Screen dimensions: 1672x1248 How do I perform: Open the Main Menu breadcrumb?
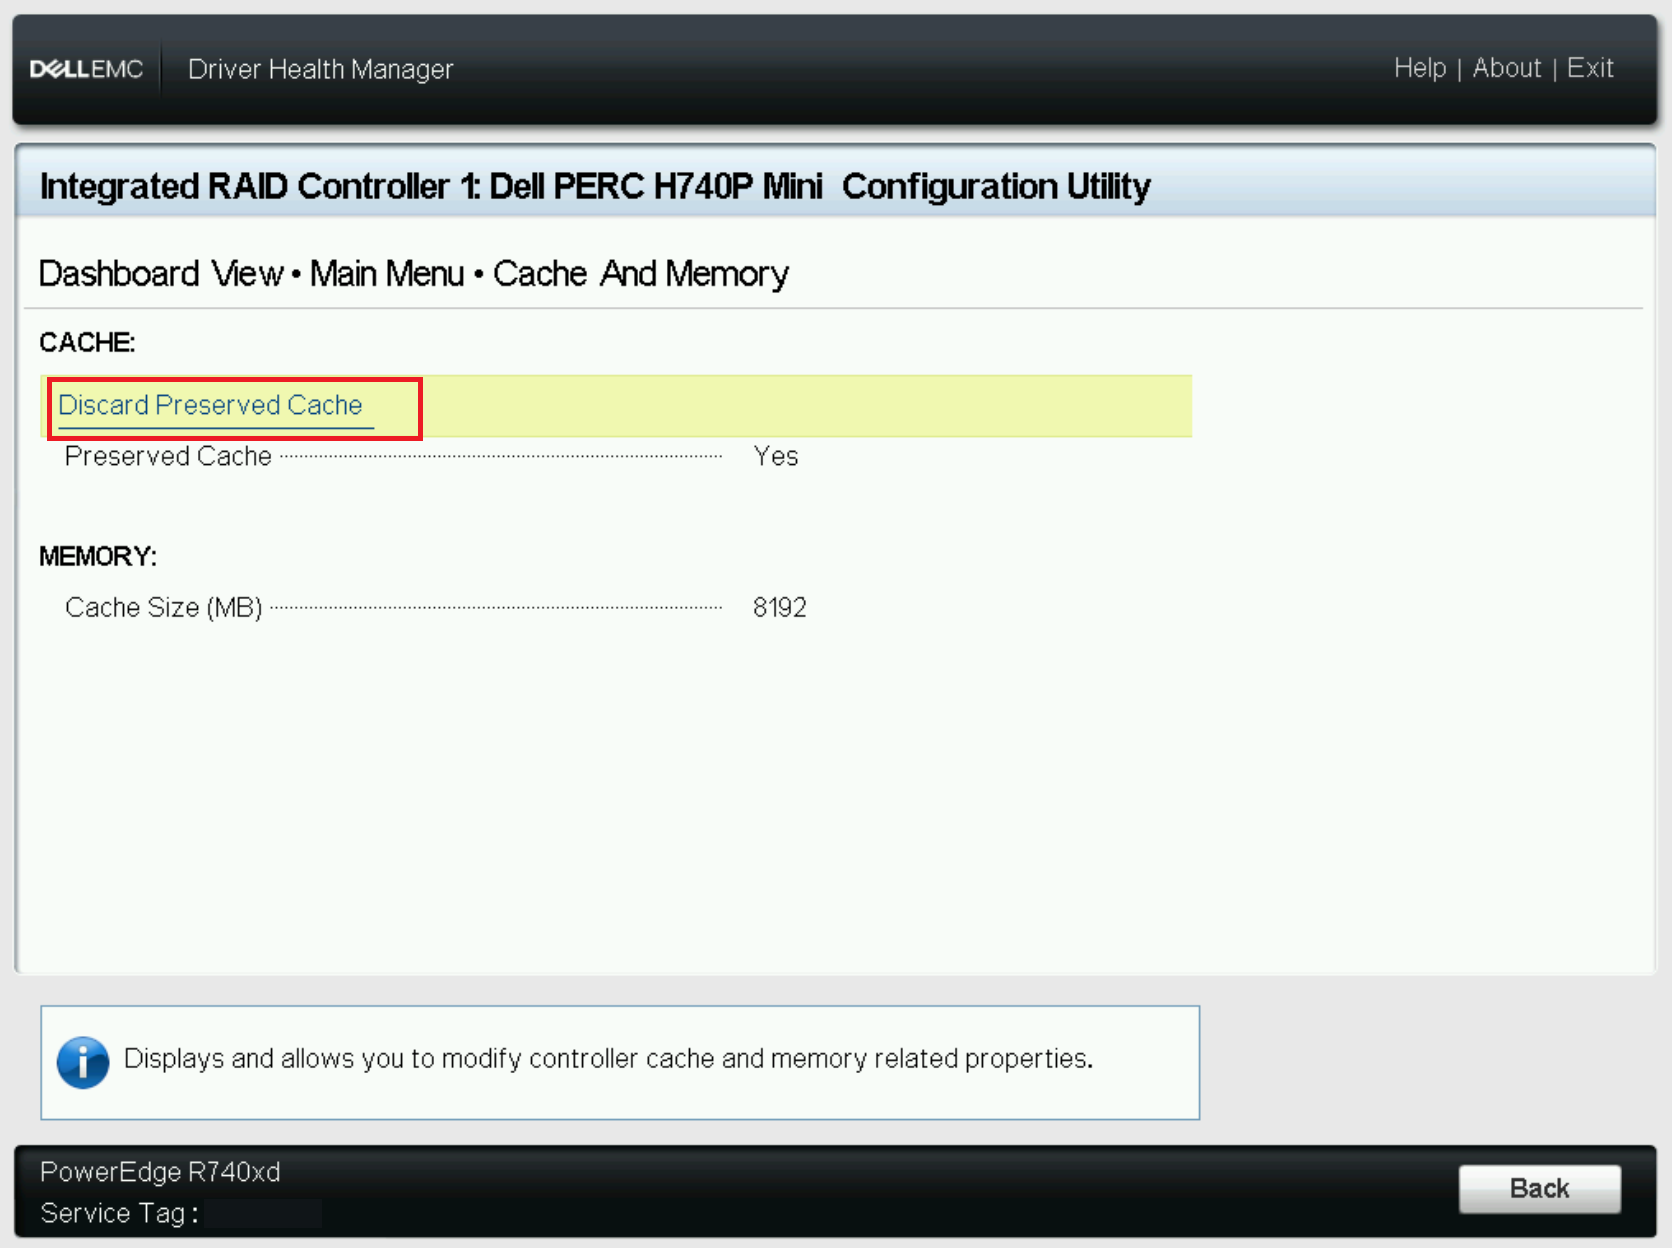(x=386, y=273)
